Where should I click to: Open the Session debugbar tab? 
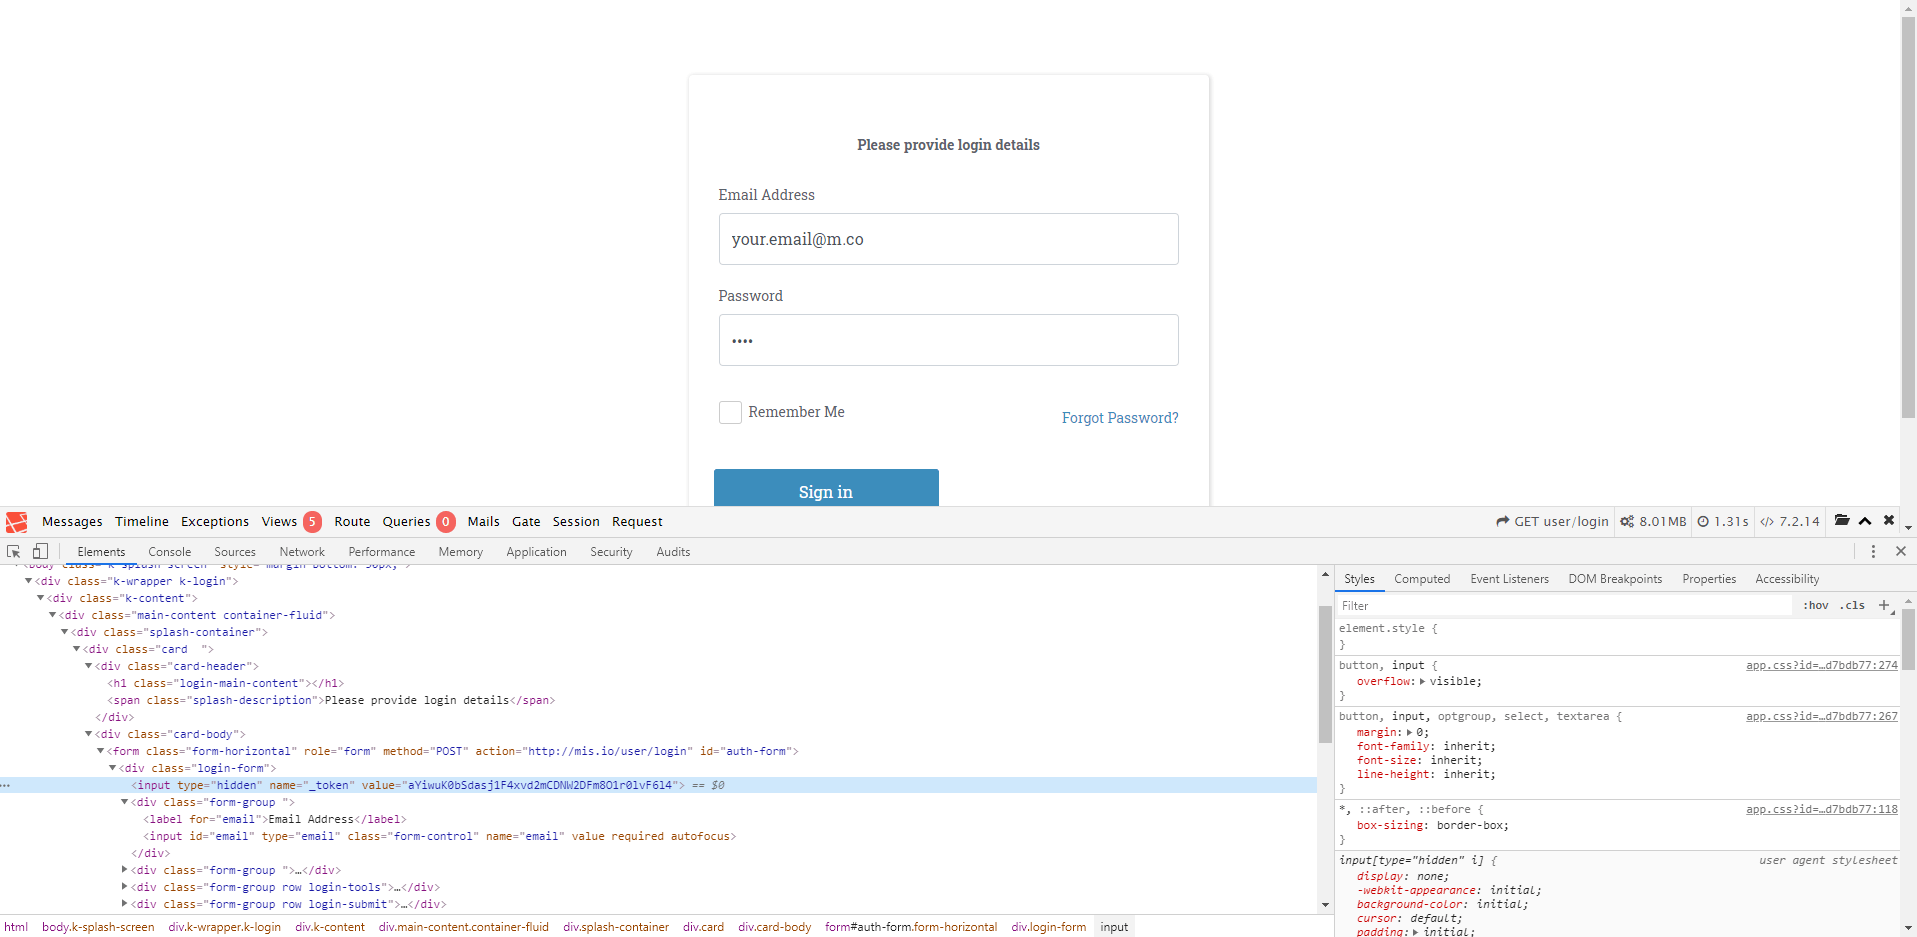(576, 521)
